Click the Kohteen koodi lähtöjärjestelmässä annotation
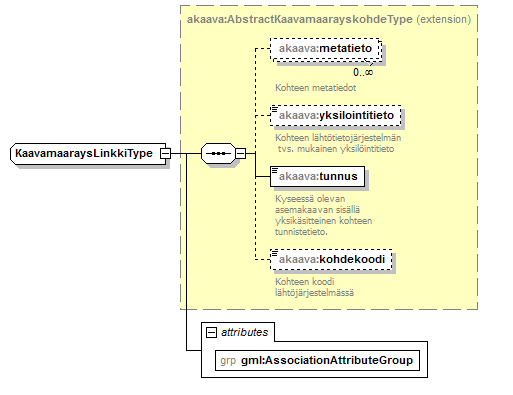The width and height of the screenshot is (513, 395). tap(314, 287)
